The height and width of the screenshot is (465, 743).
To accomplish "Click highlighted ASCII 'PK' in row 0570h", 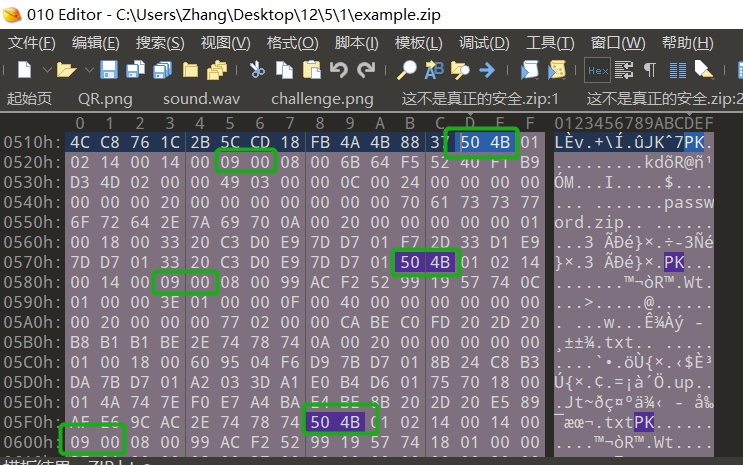I will [674, 262].
